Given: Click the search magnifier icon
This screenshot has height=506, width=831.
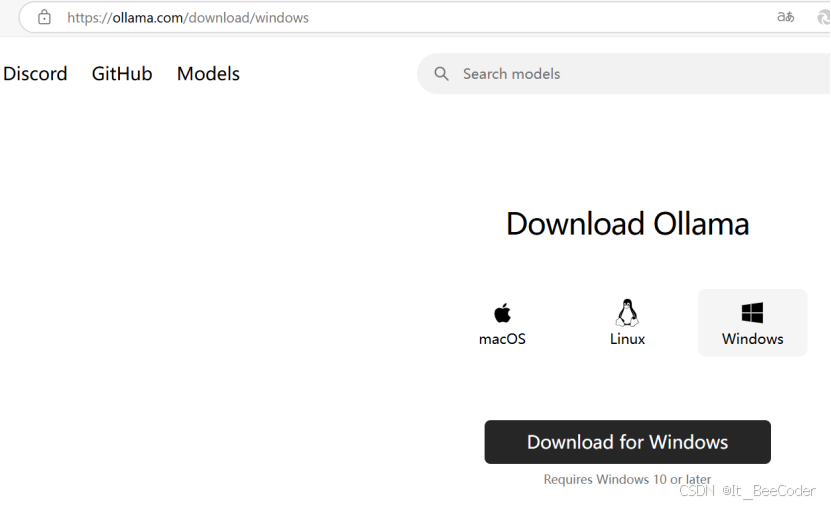Looking at the screenshot, I should (x=441, y=74).
